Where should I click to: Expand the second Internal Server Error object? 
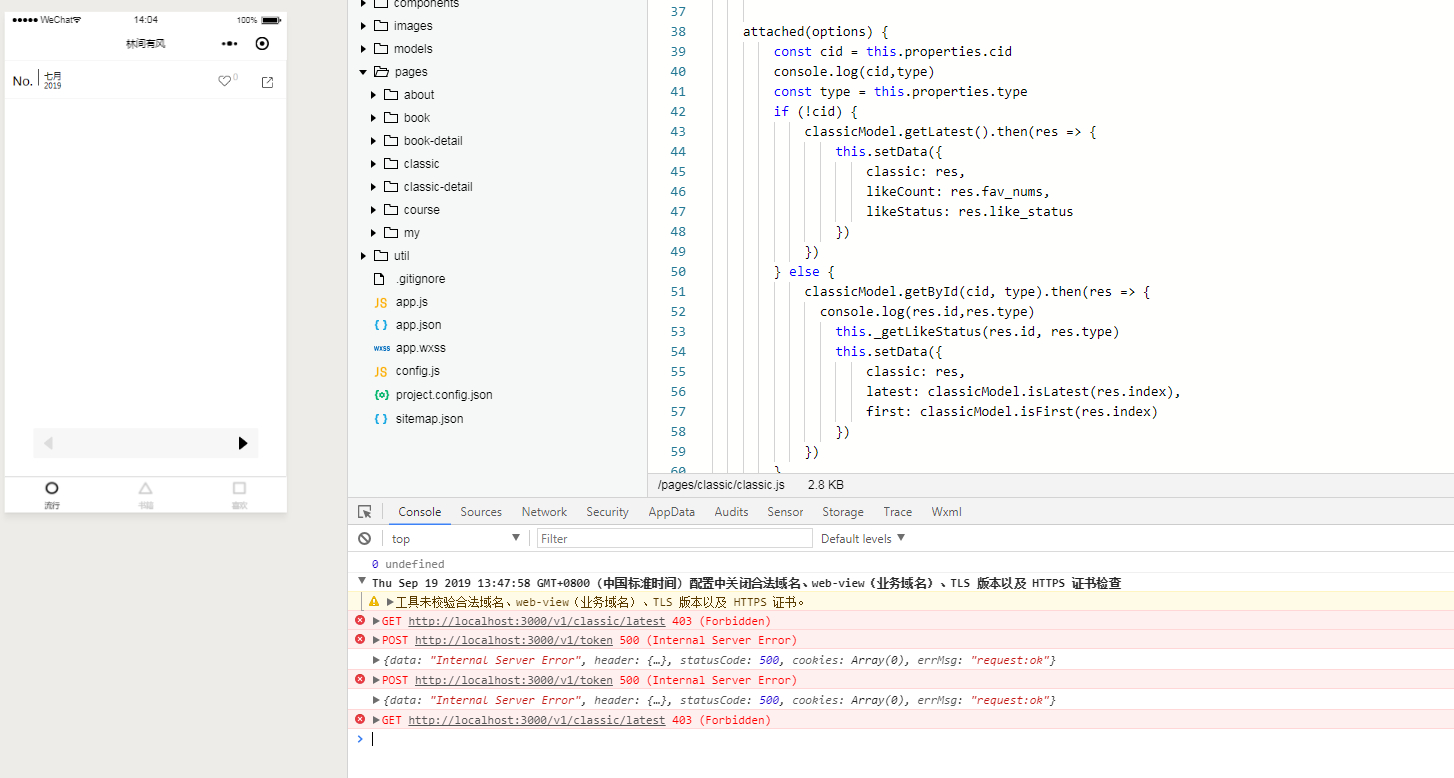coord(377,700)
